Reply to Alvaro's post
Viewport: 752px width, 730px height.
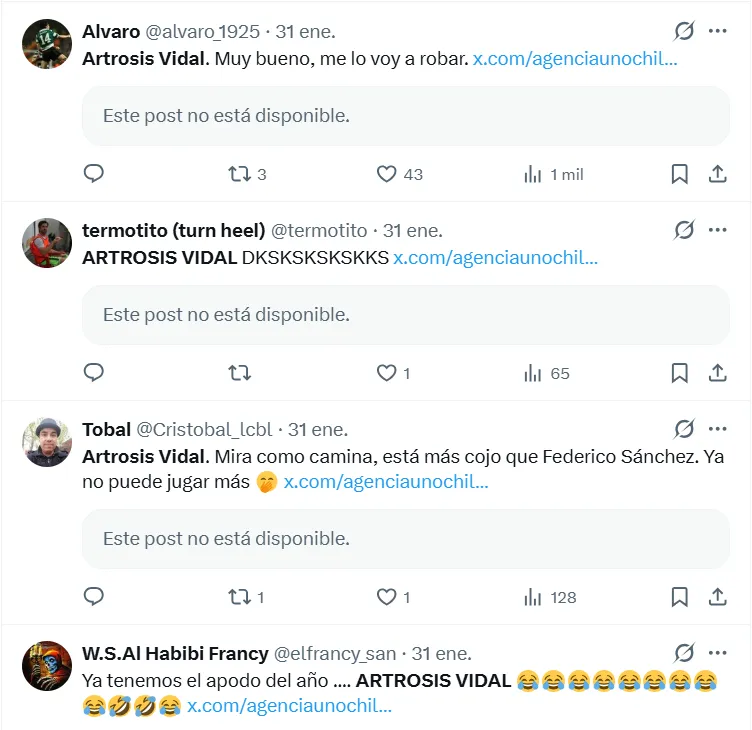coord(93,174)
